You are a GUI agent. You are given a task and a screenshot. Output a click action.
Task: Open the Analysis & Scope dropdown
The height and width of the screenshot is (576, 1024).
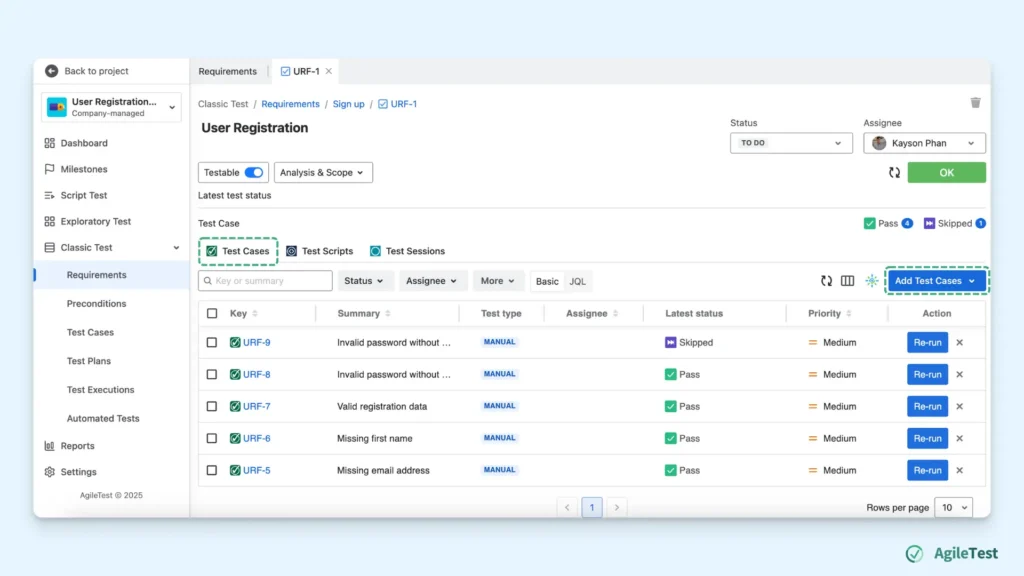coord(323,172)
